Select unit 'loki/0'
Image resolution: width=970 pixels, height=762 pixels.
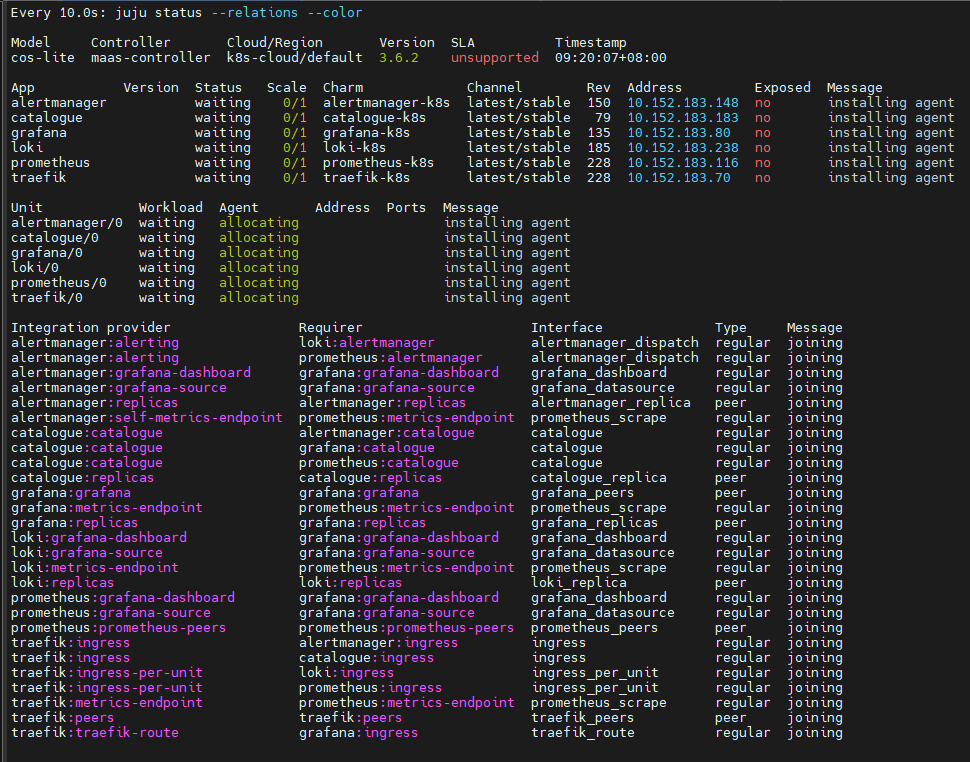point(35,267)
